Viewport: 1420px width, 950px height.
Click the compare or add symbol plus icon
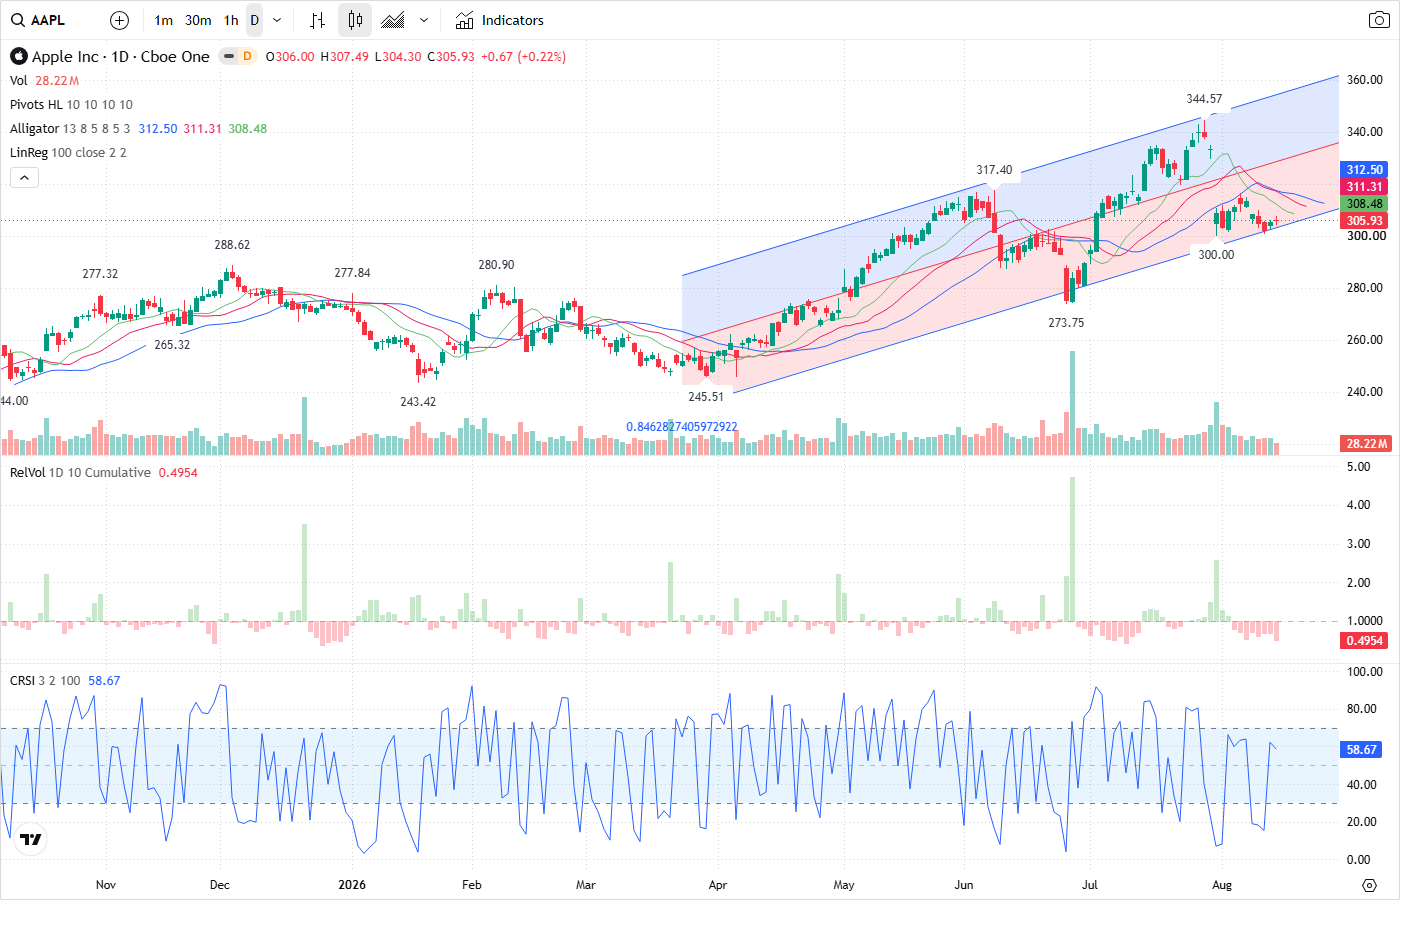tap(119, 20)
